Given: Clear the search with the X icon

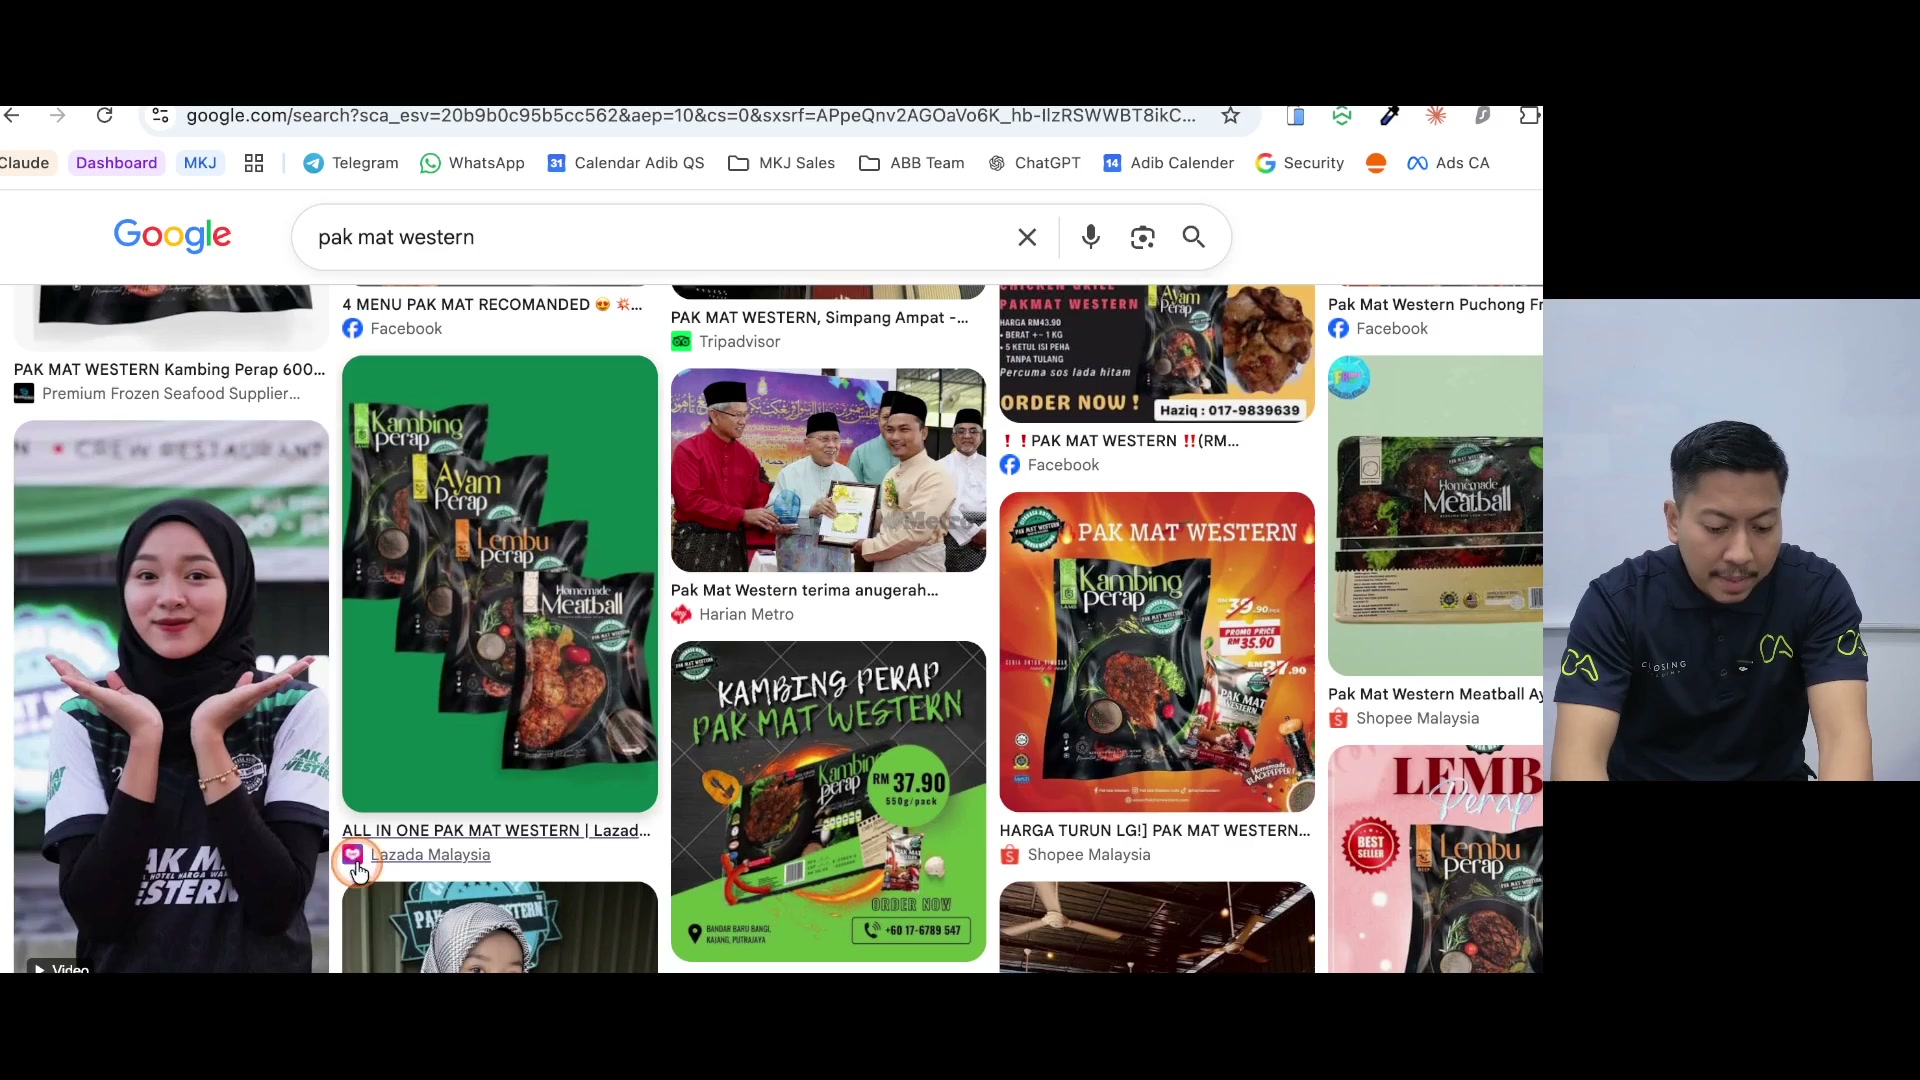Looking at the screenshot, I should coord(1027,237).
